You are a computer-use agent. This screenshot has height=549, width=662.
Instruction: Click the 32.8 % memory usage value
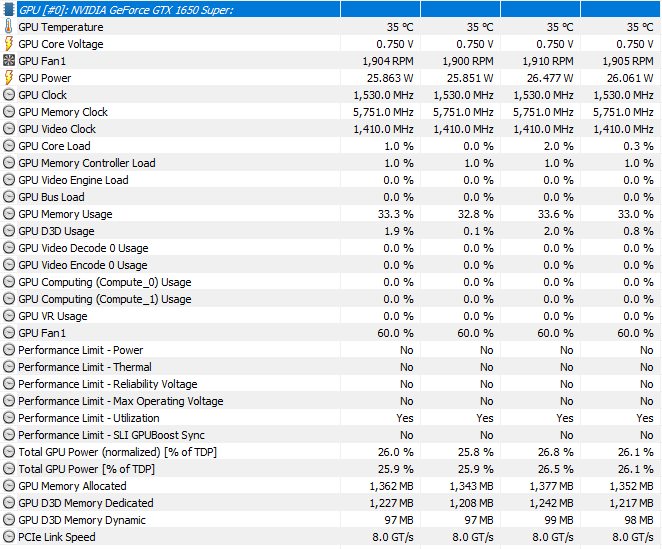(475, 214)
